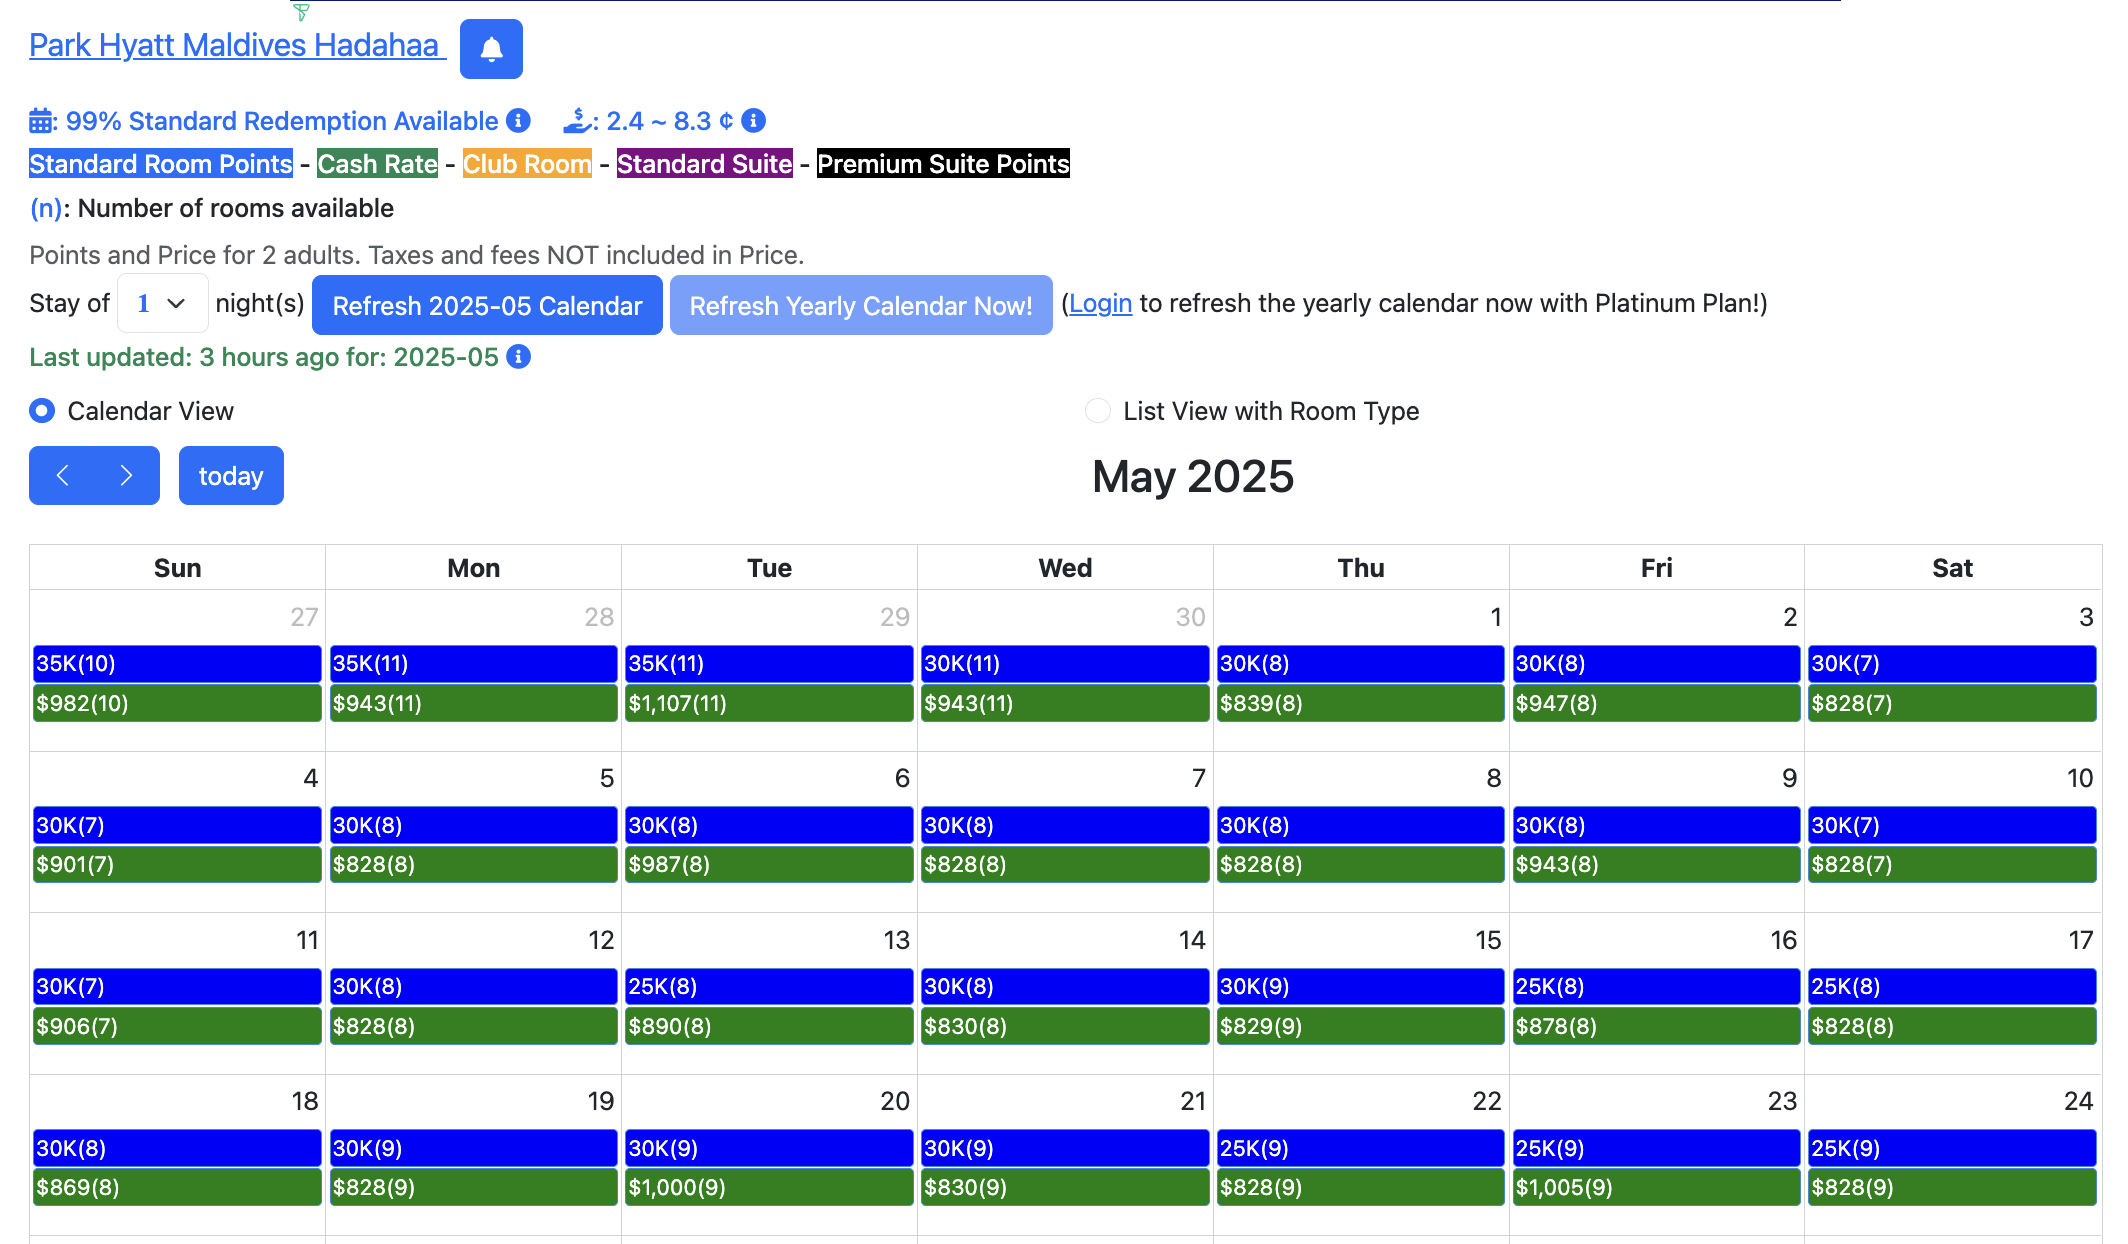Viewport: 2128px width, 1244px height.
Task: Open the Stay of nights dropdown
Action: coord(162,303)
